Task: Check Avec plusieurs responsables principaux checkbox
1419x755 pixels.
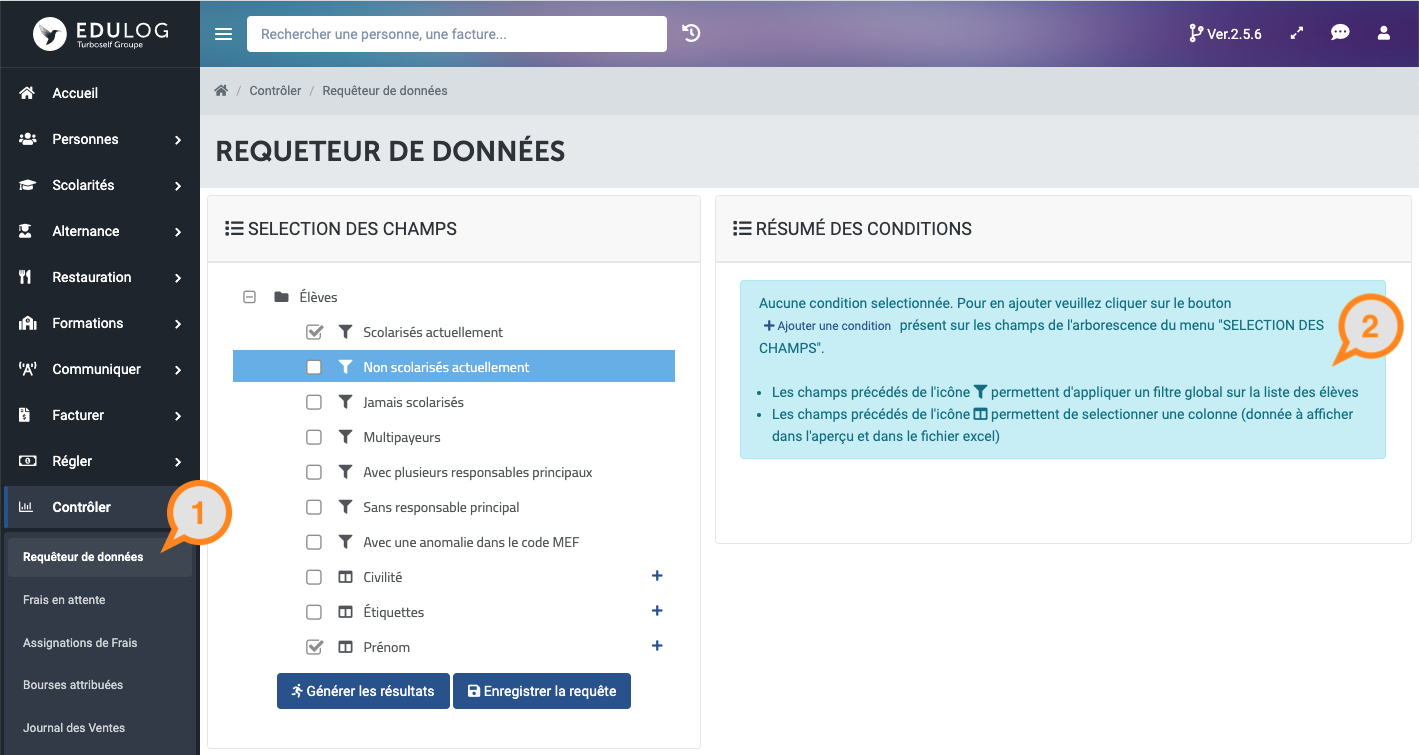Action: [314, 472]
